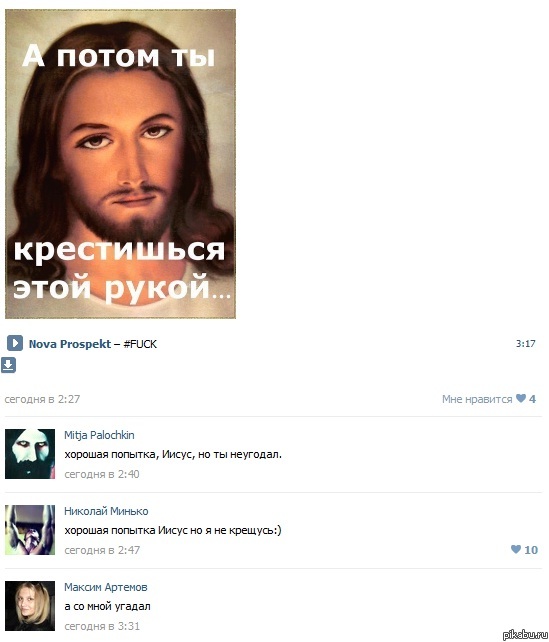Click comment timestamp "сегодня в 2:47"

pos(102,550)
